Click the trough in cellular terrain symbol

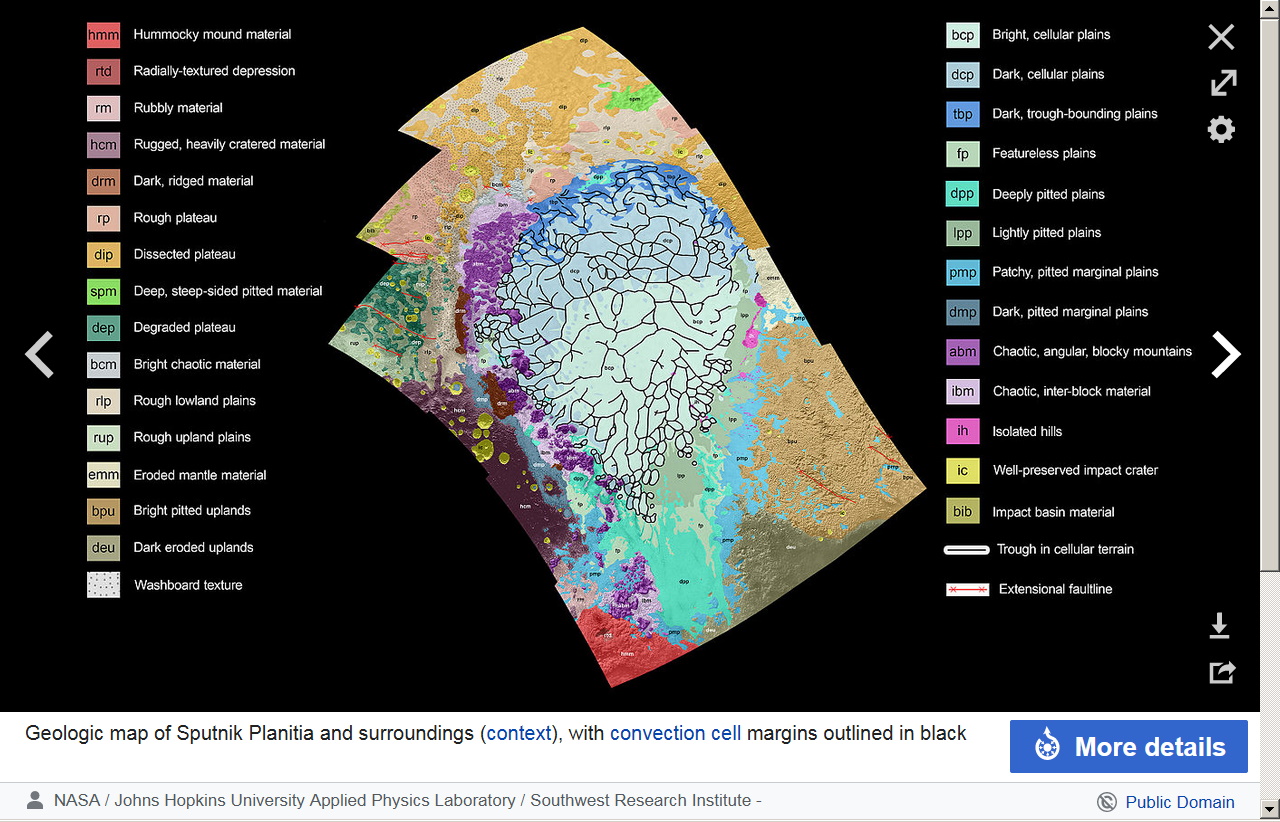tap(966, 550)
